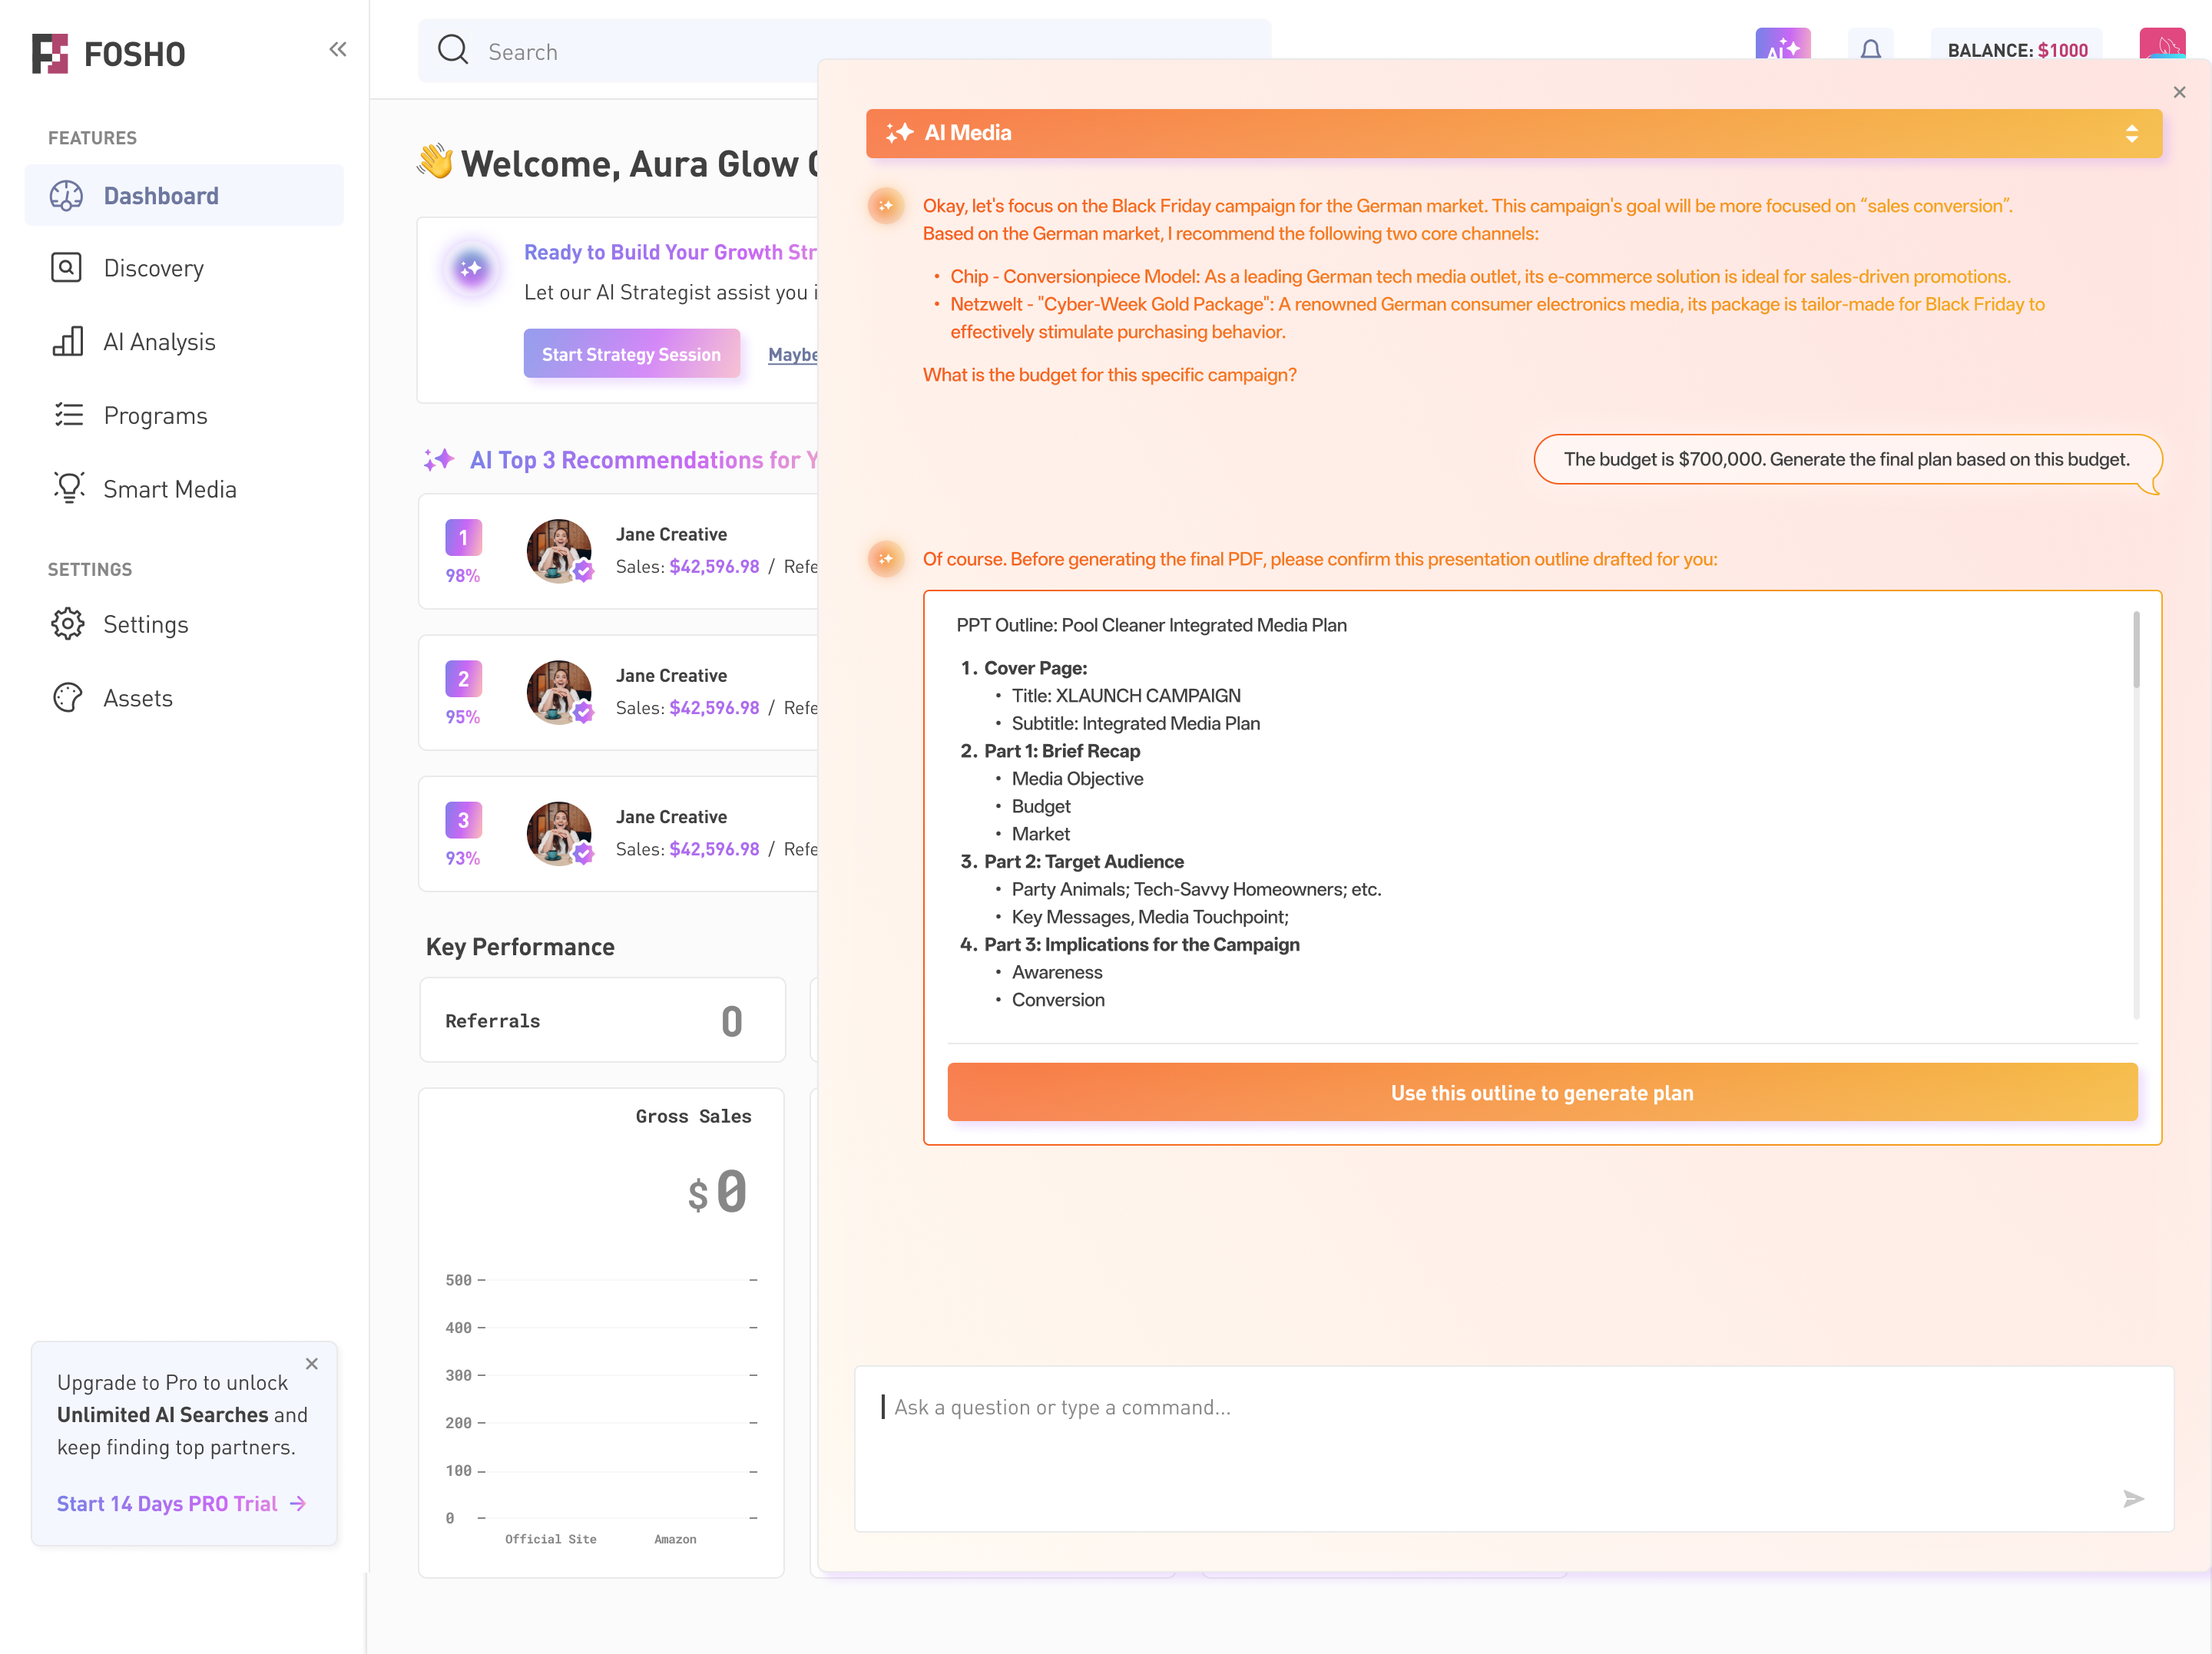Open the AI sparkle button in header

click(x=1782, y=45)
